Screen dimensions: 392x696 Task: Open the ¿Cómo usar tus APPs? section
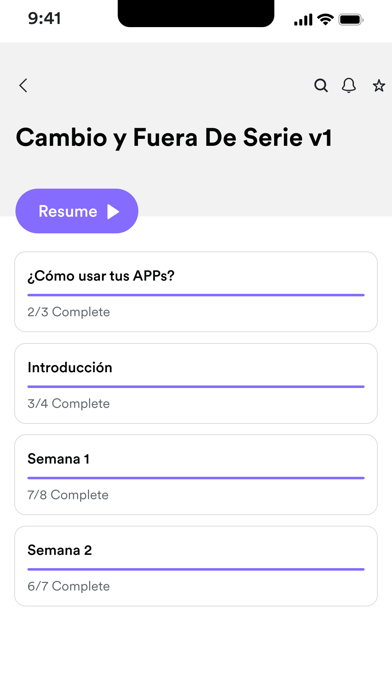click(196, 292)
